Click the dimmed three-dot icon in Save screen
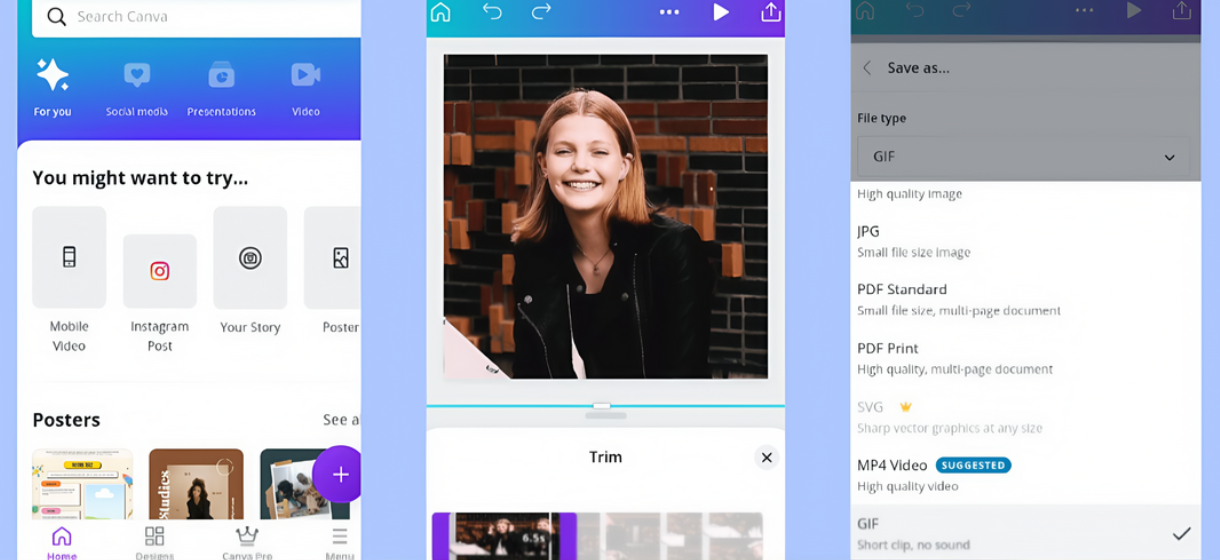This screenshot has width=1220, height=560. [x=1084, y=10]
